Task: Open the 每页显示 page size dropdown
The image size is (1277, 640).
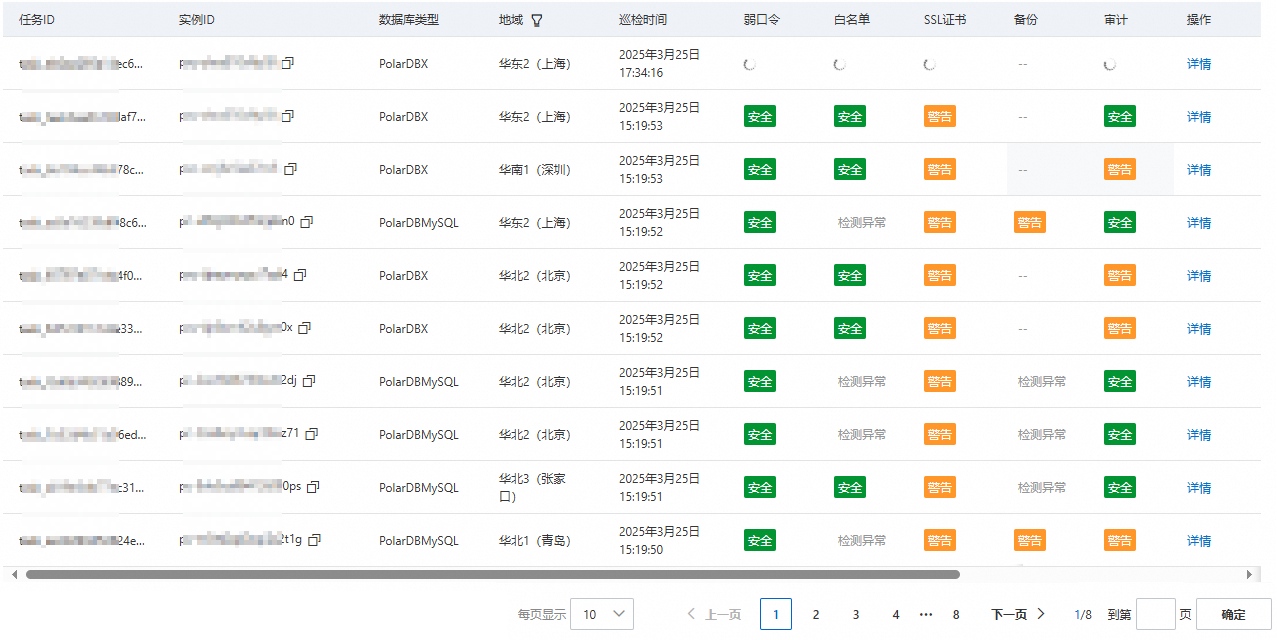Action: pos(602,614)
